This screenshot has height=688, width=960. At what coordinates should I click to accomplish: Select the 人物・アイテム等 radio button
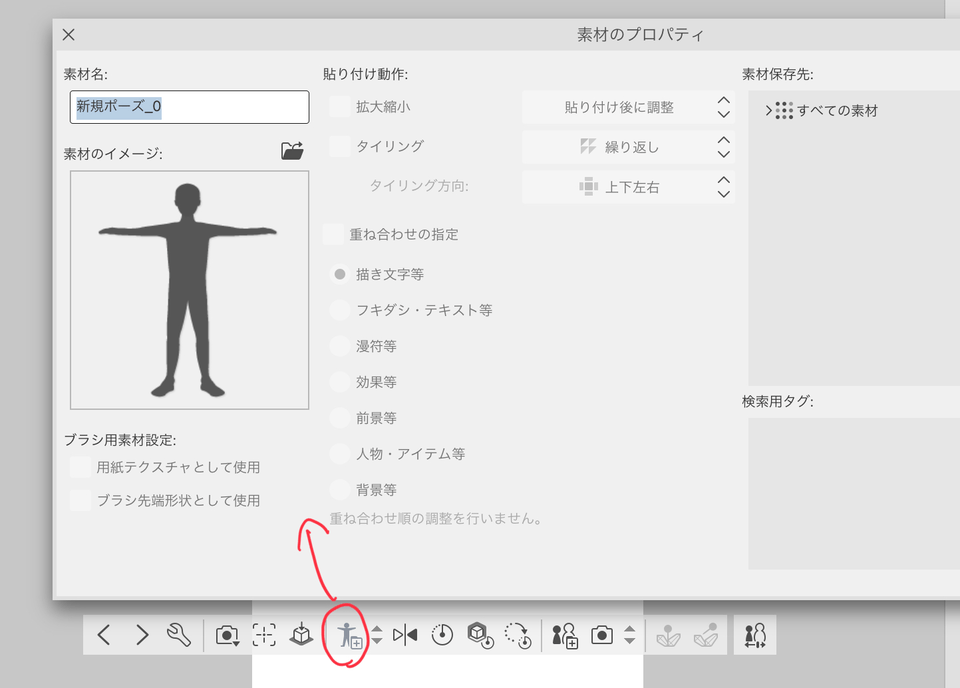[x=340, y=454]
